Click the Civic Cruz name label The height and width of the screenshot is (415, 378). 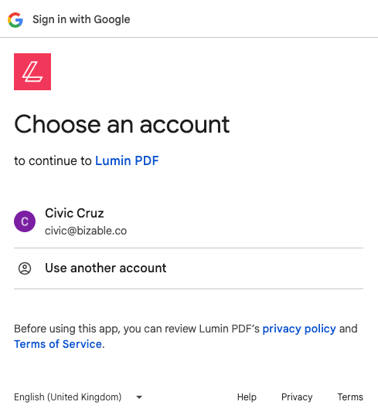coord(74,213)
